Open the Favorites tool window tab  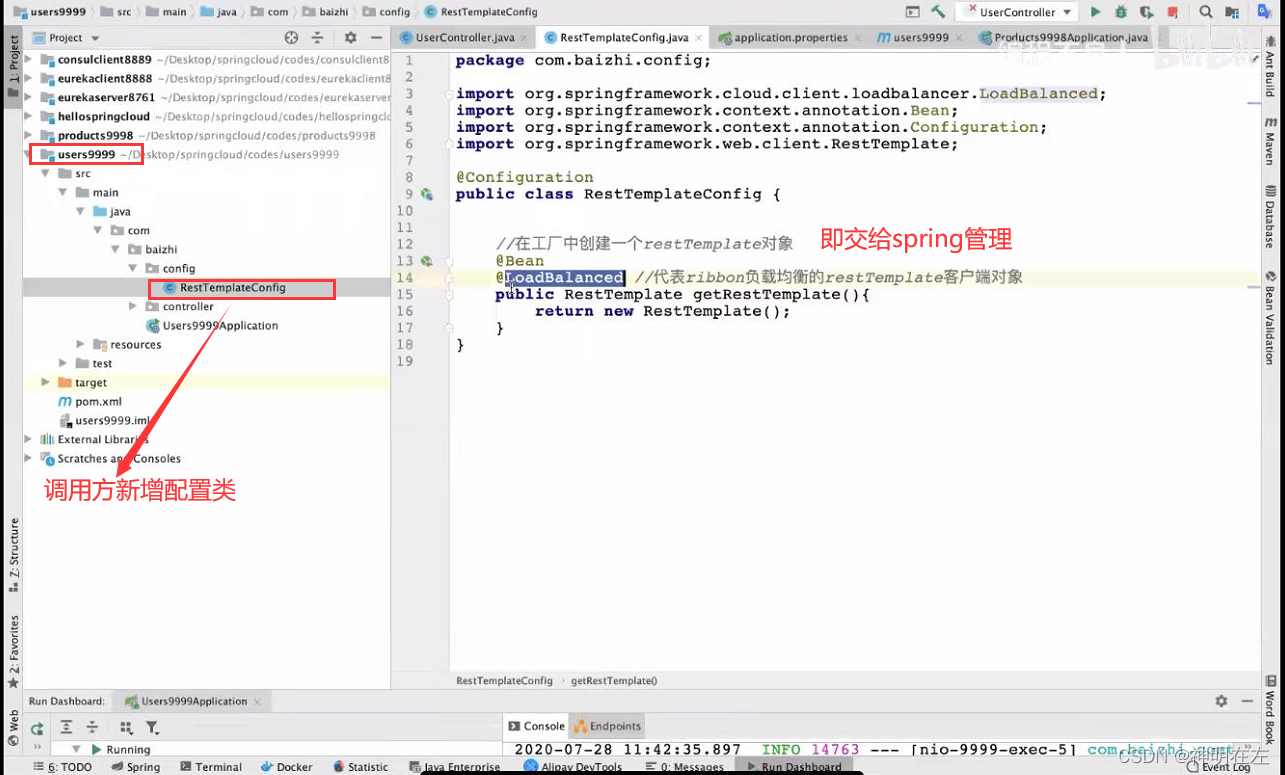pos(13,651)
